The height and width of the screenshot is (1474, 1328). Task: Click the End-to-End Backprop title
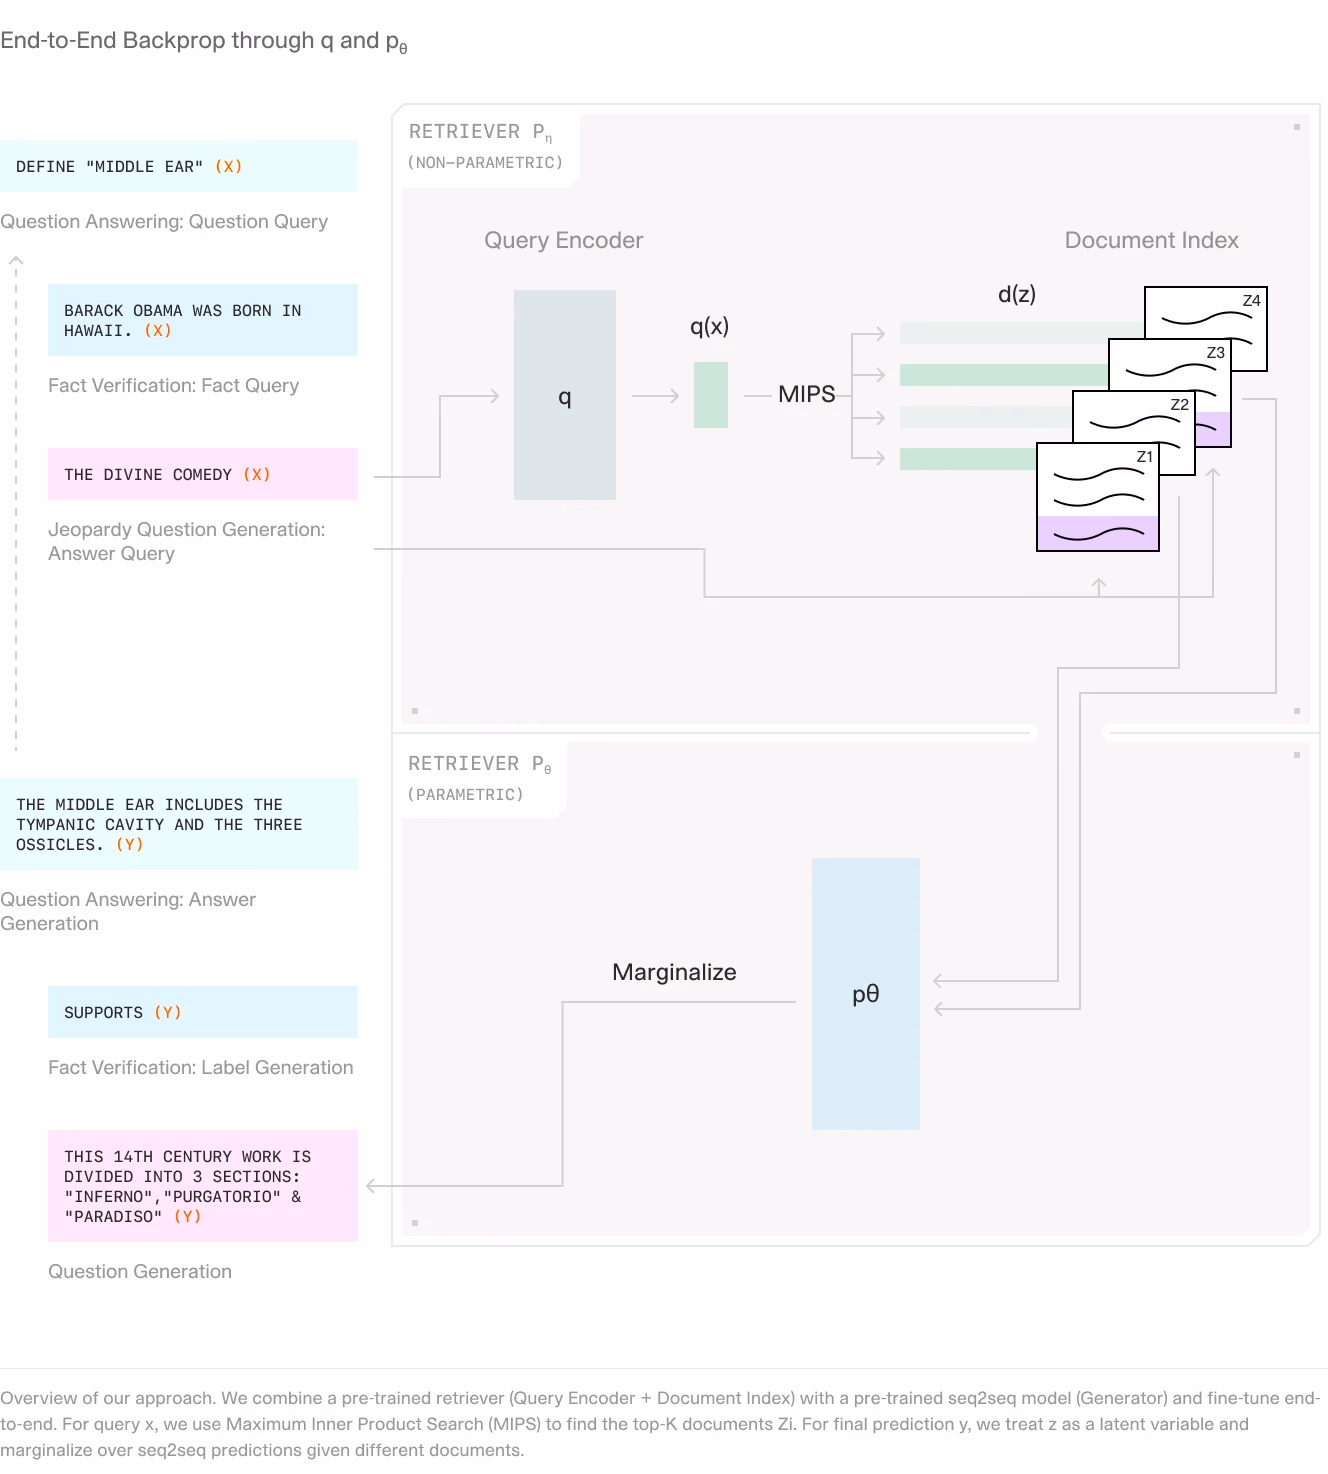204,41
